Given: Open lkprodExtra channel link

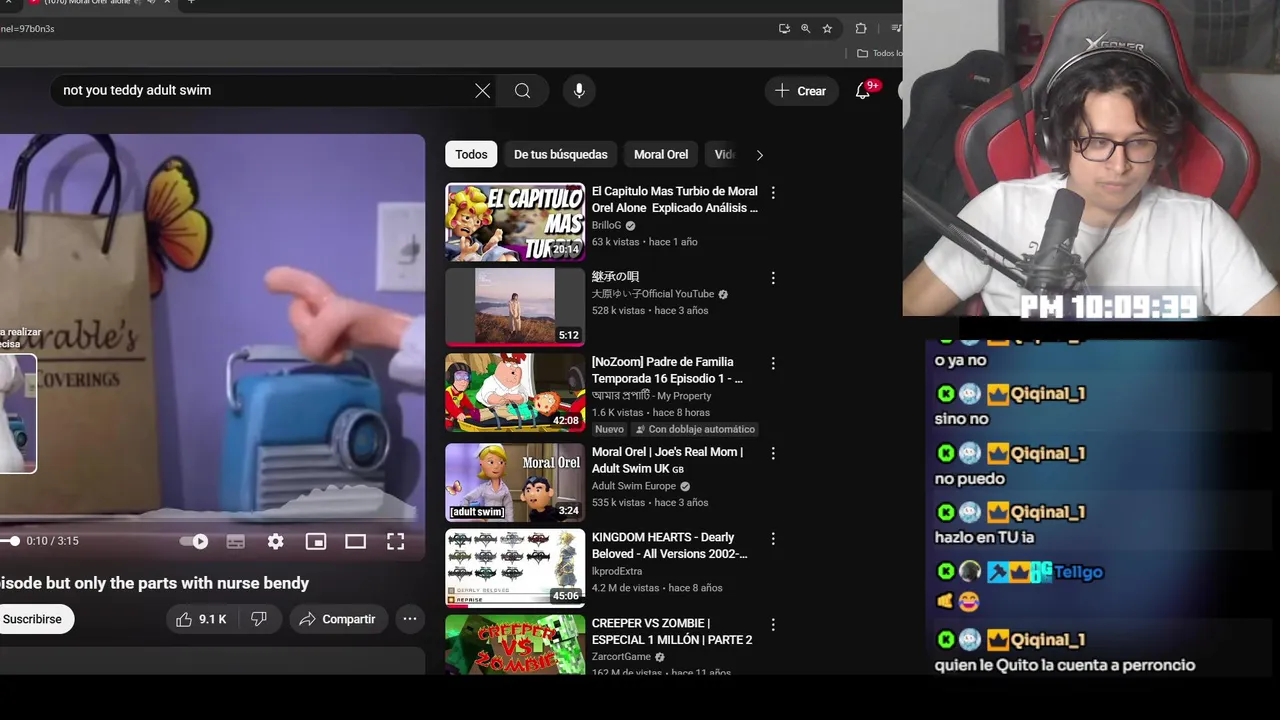Looking at the screenshot, I should 618,572.
